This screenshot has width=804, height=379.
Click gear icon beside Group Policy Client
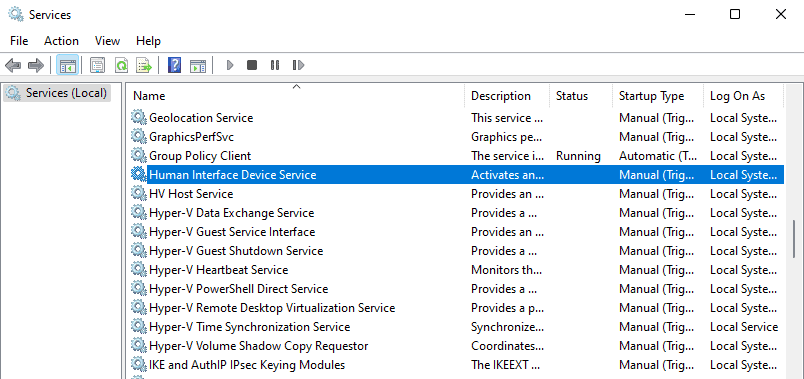(x=138, y=155)
